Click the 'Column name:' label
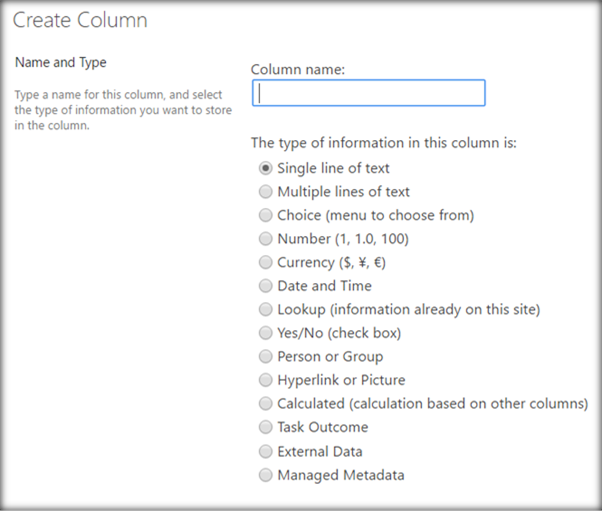Viewport: 602px width, 511px height. pyautogui.click(x=297, y=69)
